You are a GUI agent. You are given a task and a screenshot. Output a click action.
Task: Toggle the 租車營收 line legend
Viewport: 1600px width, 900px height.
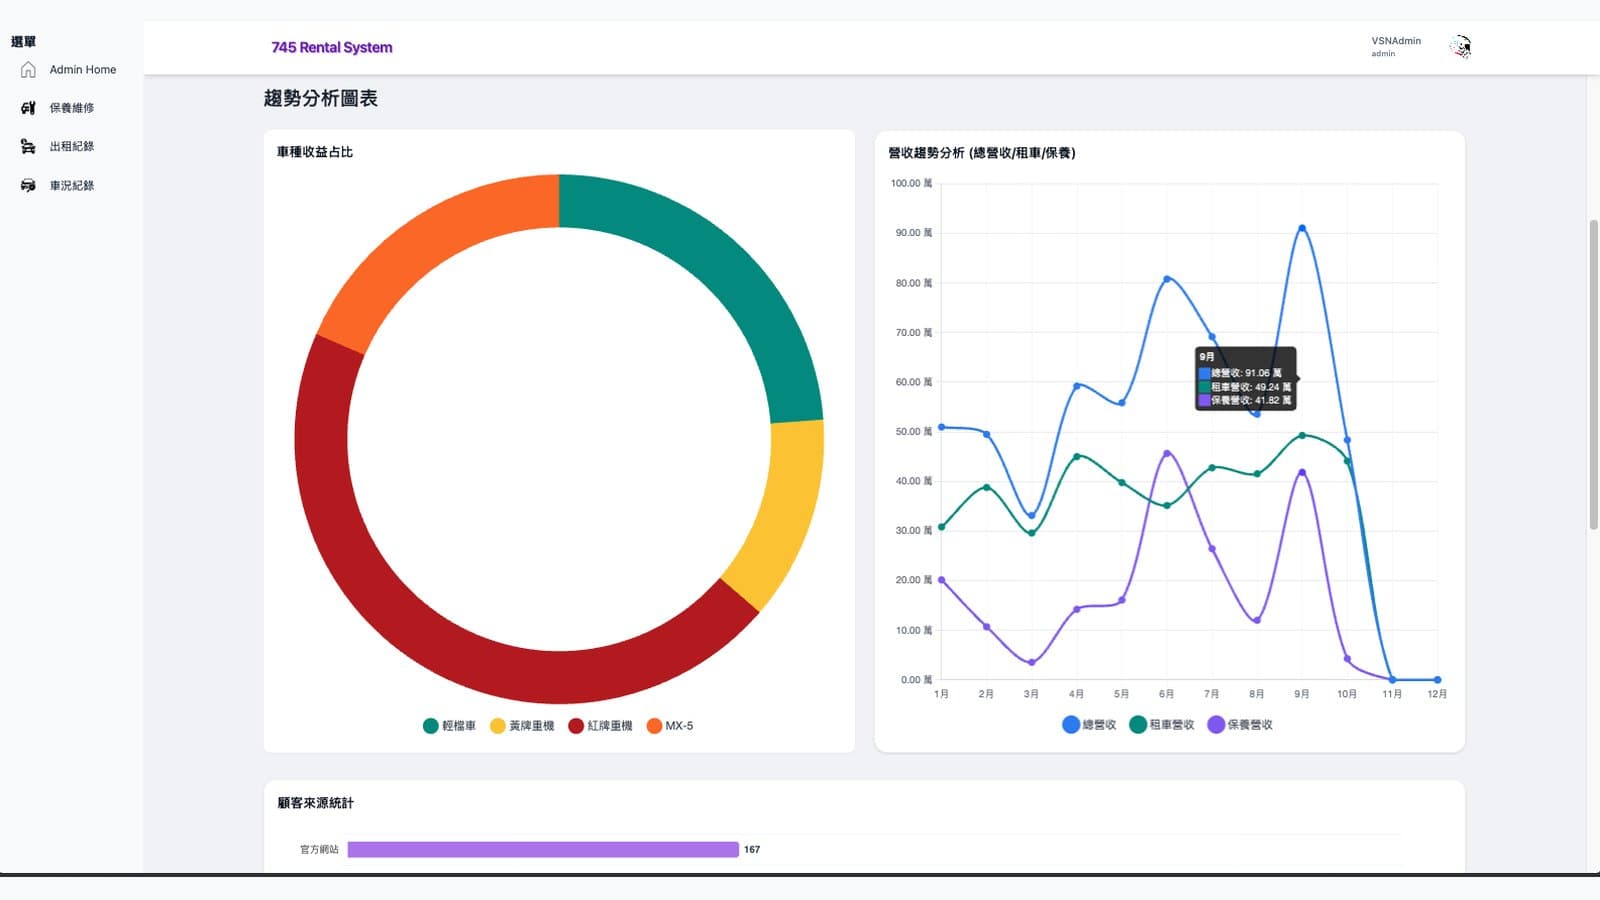(1162, 725)
